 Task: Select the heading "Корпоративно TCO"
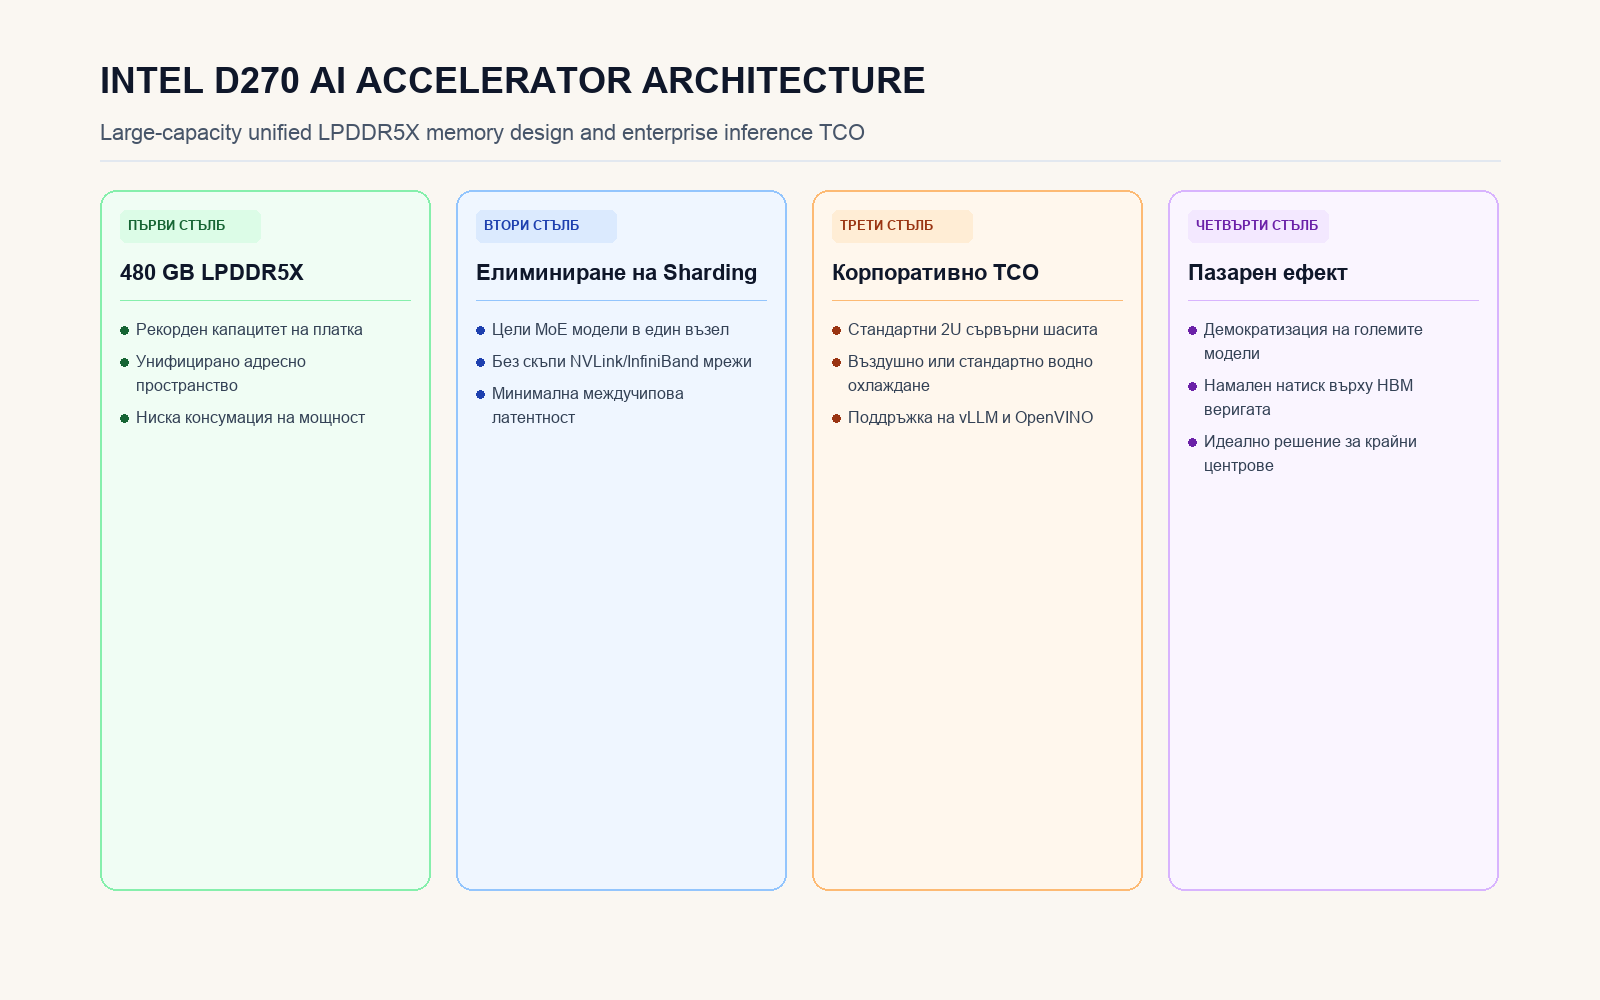[x=935, y=272]
